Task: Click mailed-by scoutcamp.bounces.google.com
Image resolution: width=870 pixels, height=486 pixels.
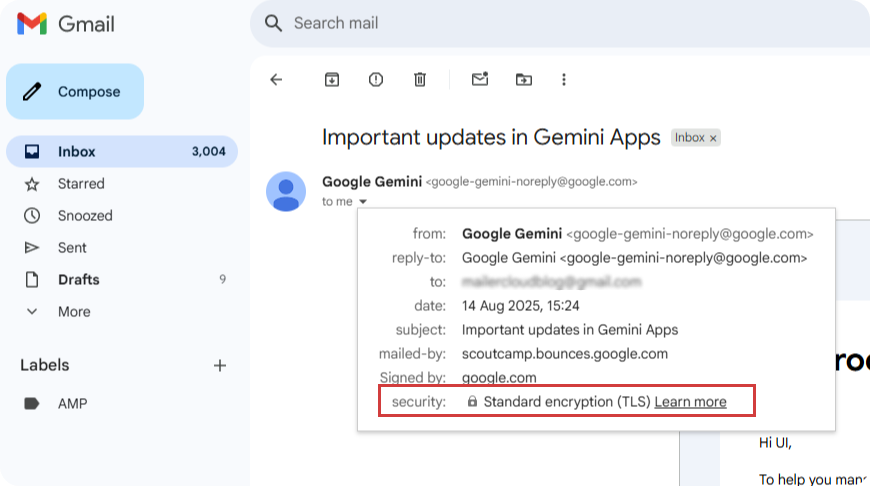Action: click(x=565, y=354)
